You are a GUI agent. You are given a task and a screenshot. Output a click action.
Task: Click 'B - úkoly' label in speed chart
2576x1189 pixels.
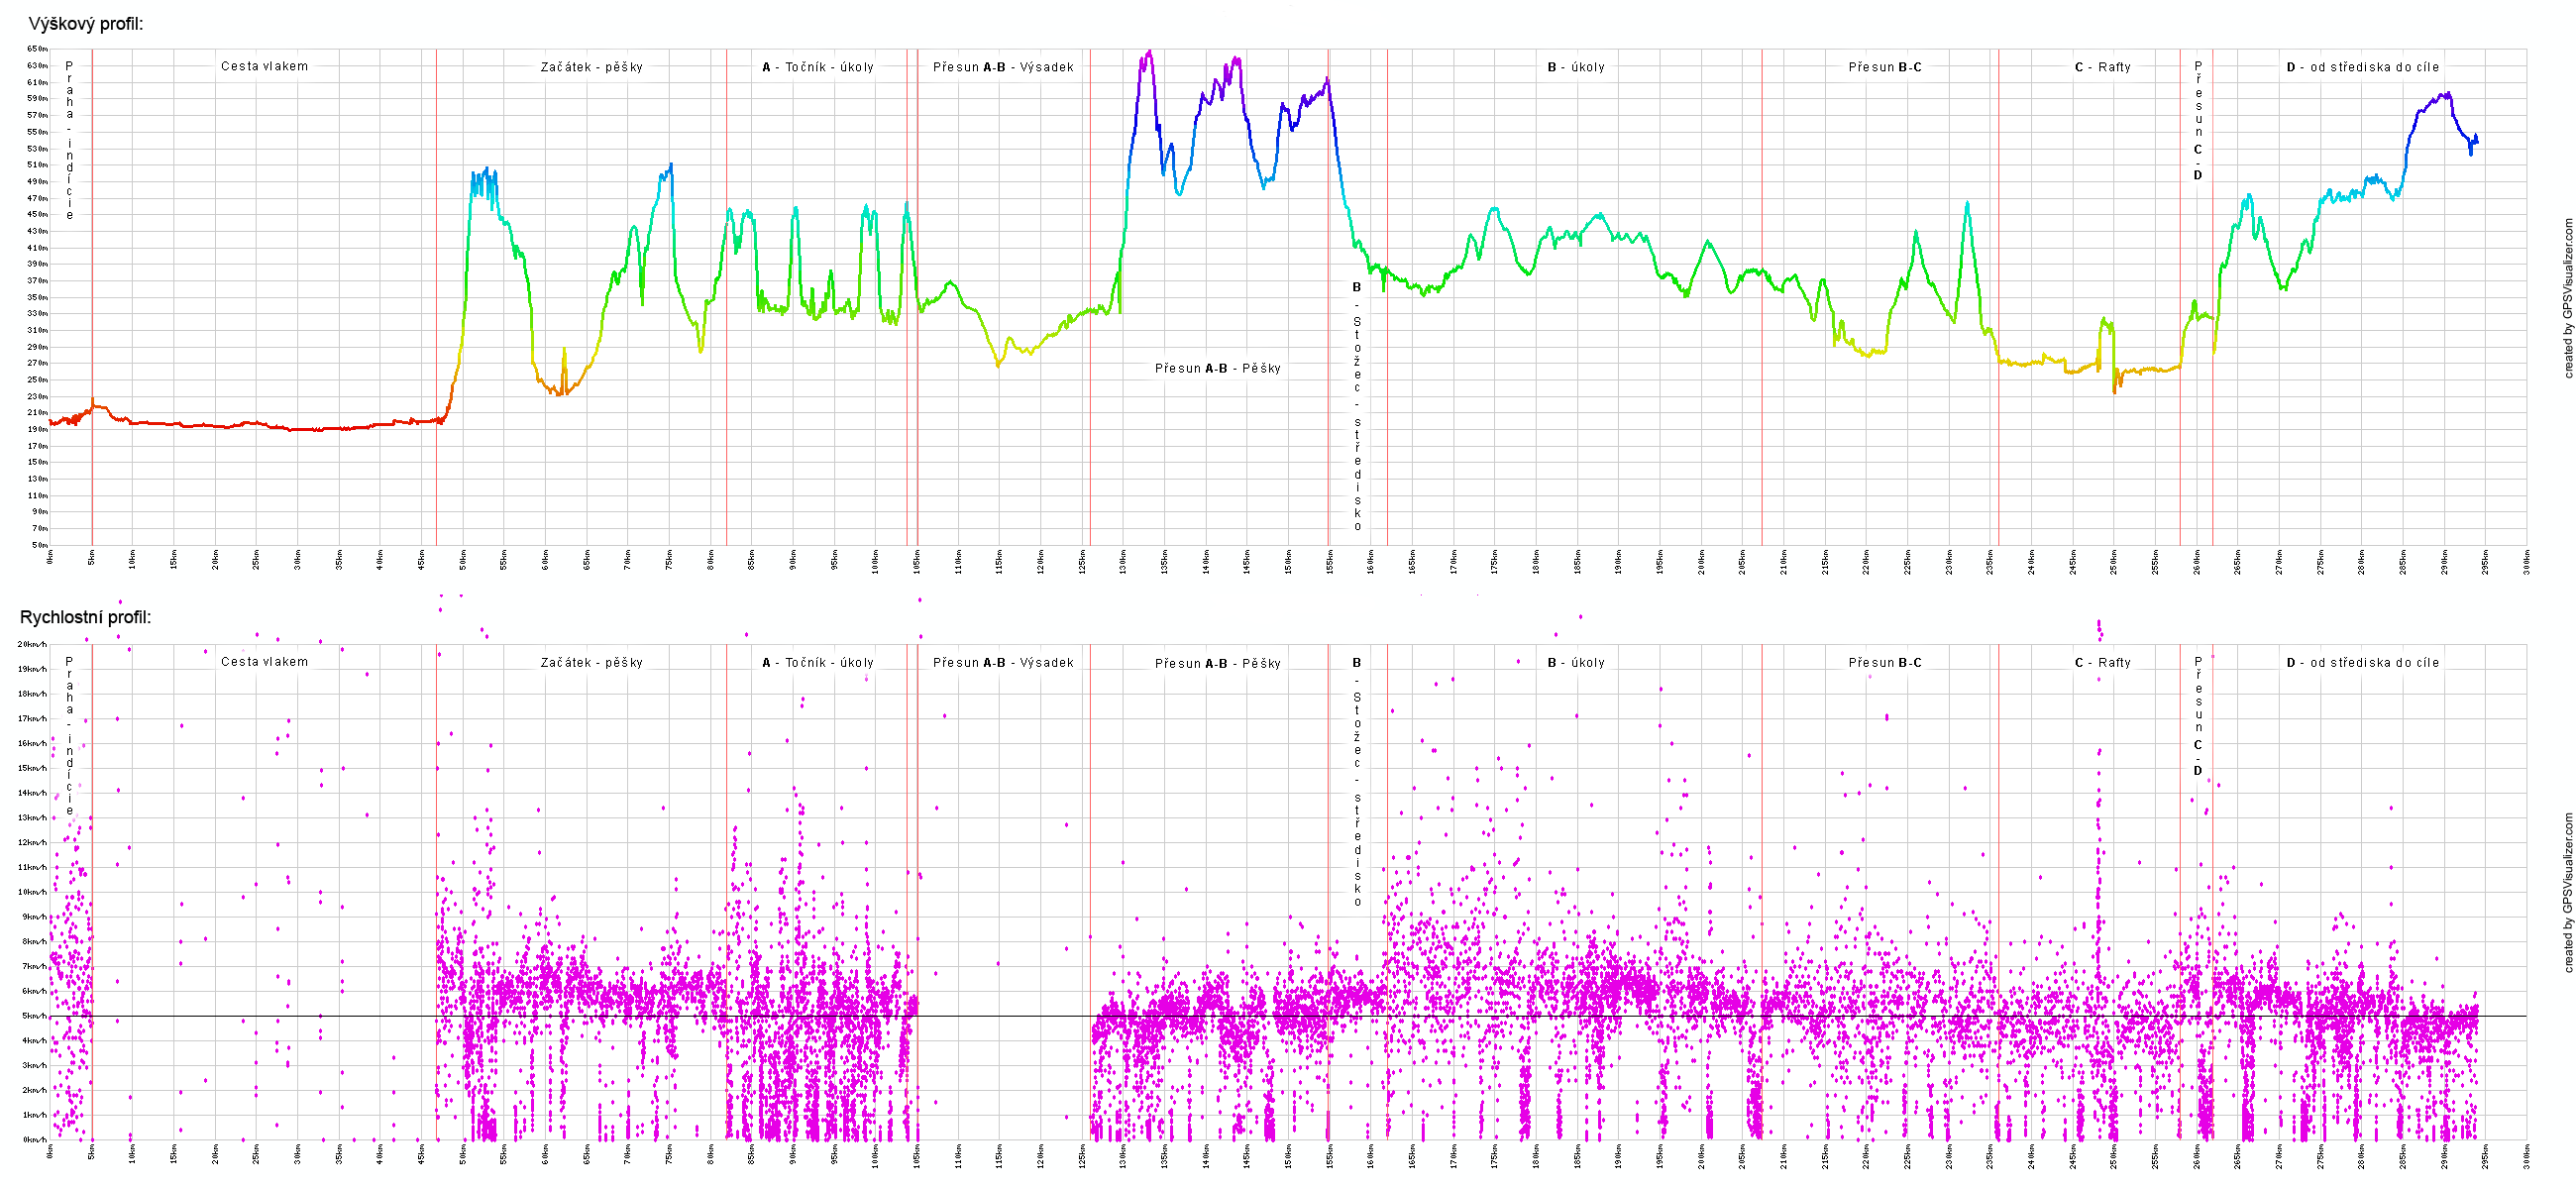tap(1575, 662)
